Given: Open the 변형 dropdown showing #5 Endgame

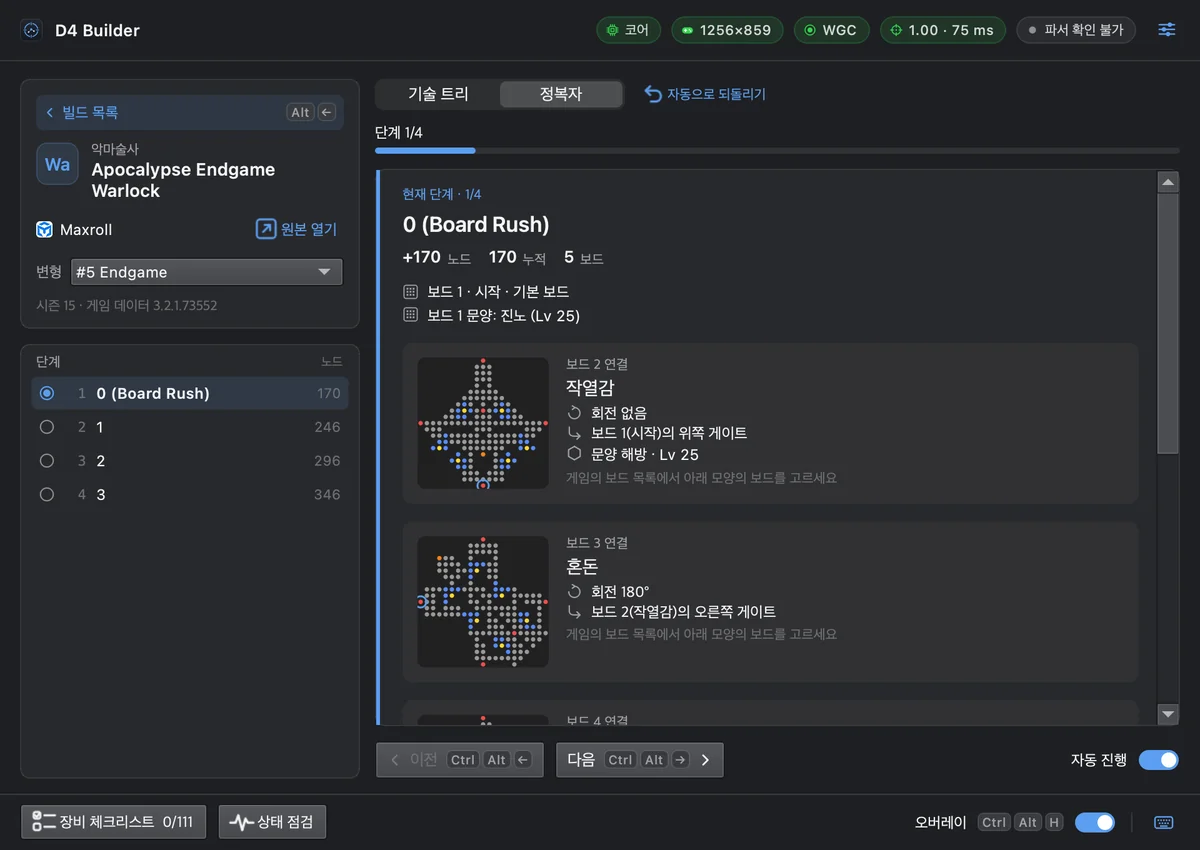Looking at the screenshot, I should pos(207,272).
